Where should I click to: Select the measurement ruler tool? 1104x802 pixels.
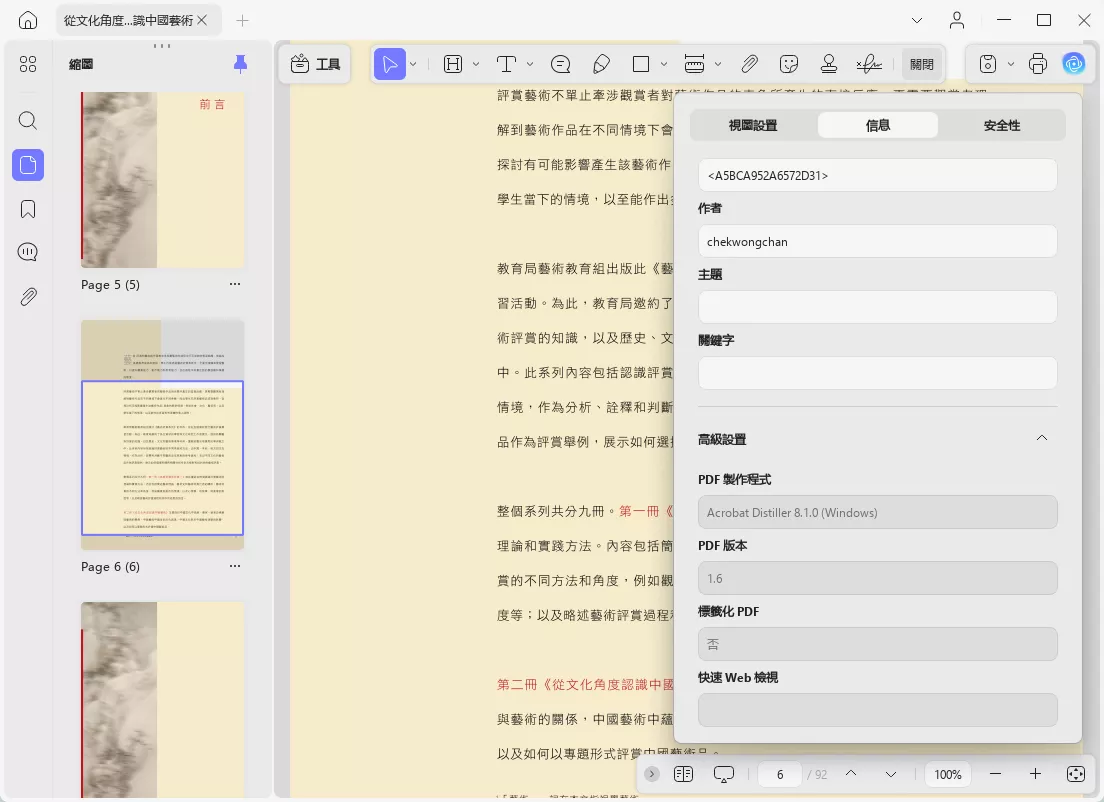[694, 64]
